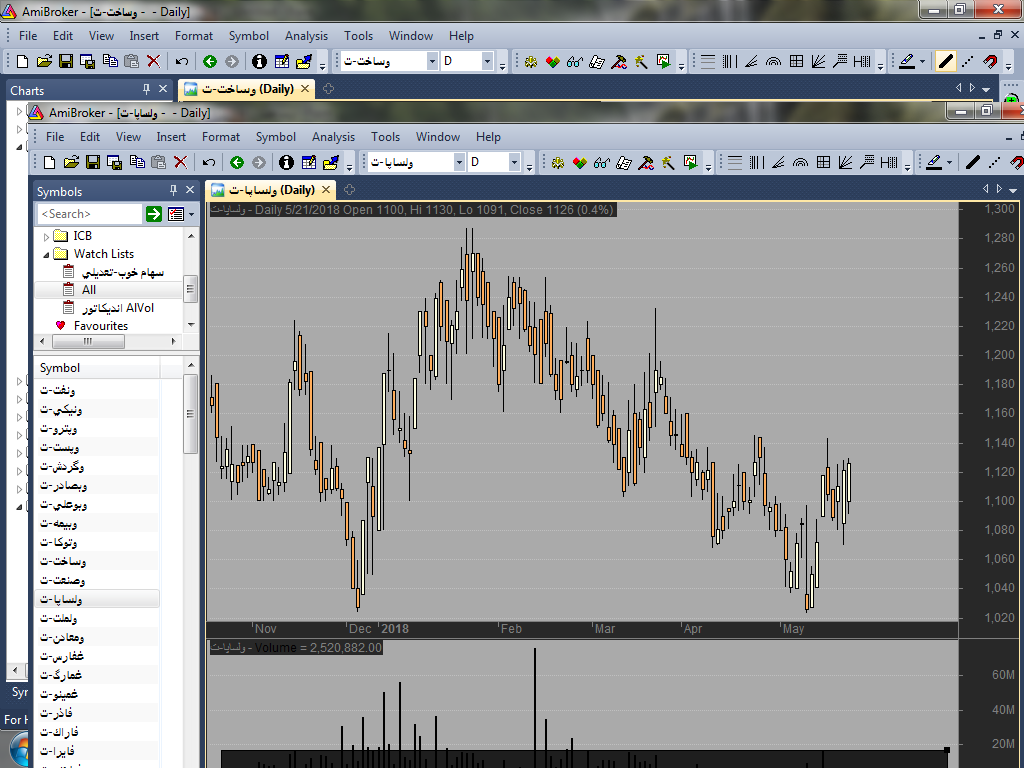Toggle magnet snap tool in back window
1024x768 pixels.
(x=990, y=61)
